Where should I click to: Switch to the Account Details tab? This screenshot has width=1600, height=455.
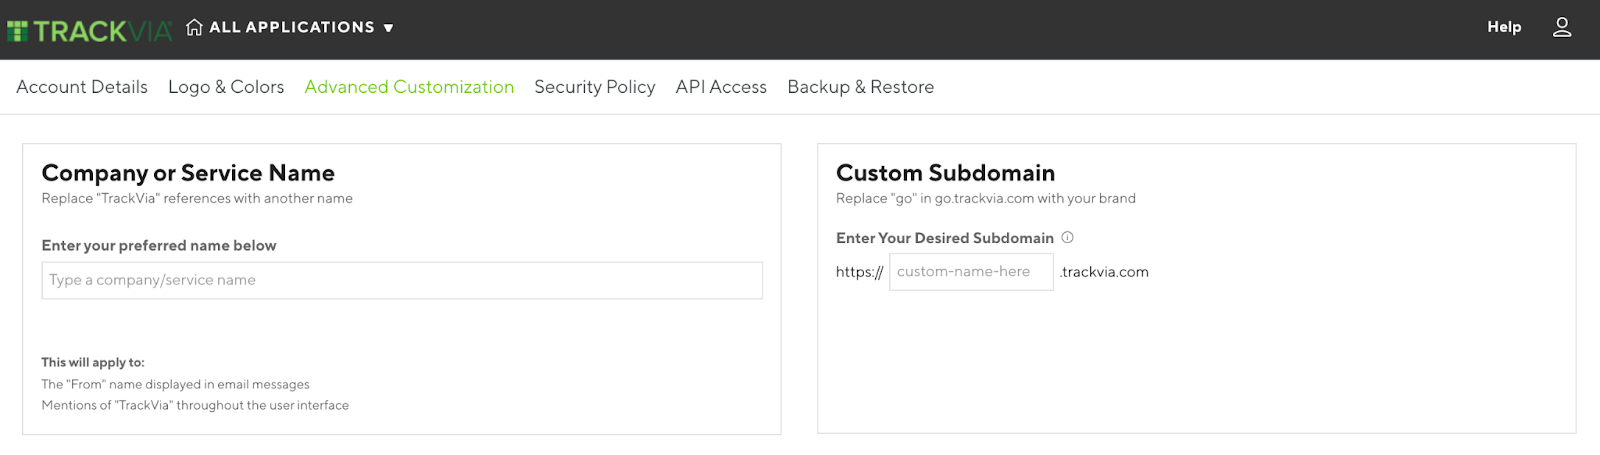tap(82, 87)
